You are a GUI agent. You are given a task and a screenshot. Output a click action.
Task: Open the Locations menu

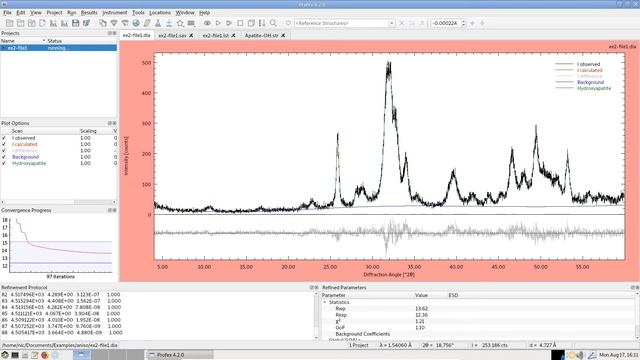(x=160, y=13)
